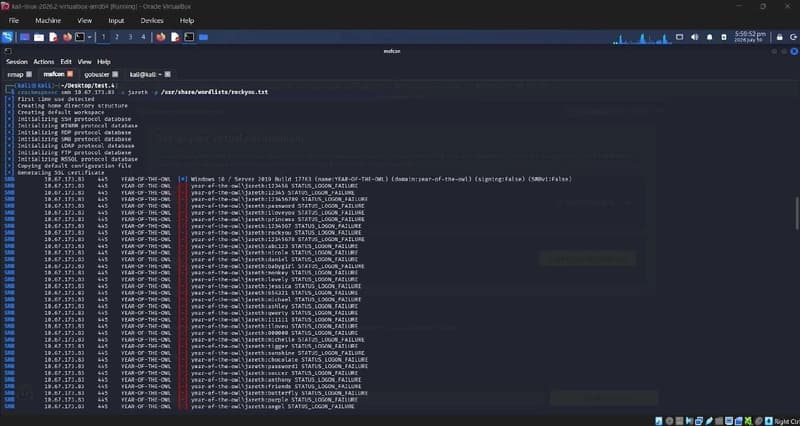Click the jareth:123456 STATUS_LOGON_FAILURE line
Screen dimensions: 800x426
[x=274, y=186]
